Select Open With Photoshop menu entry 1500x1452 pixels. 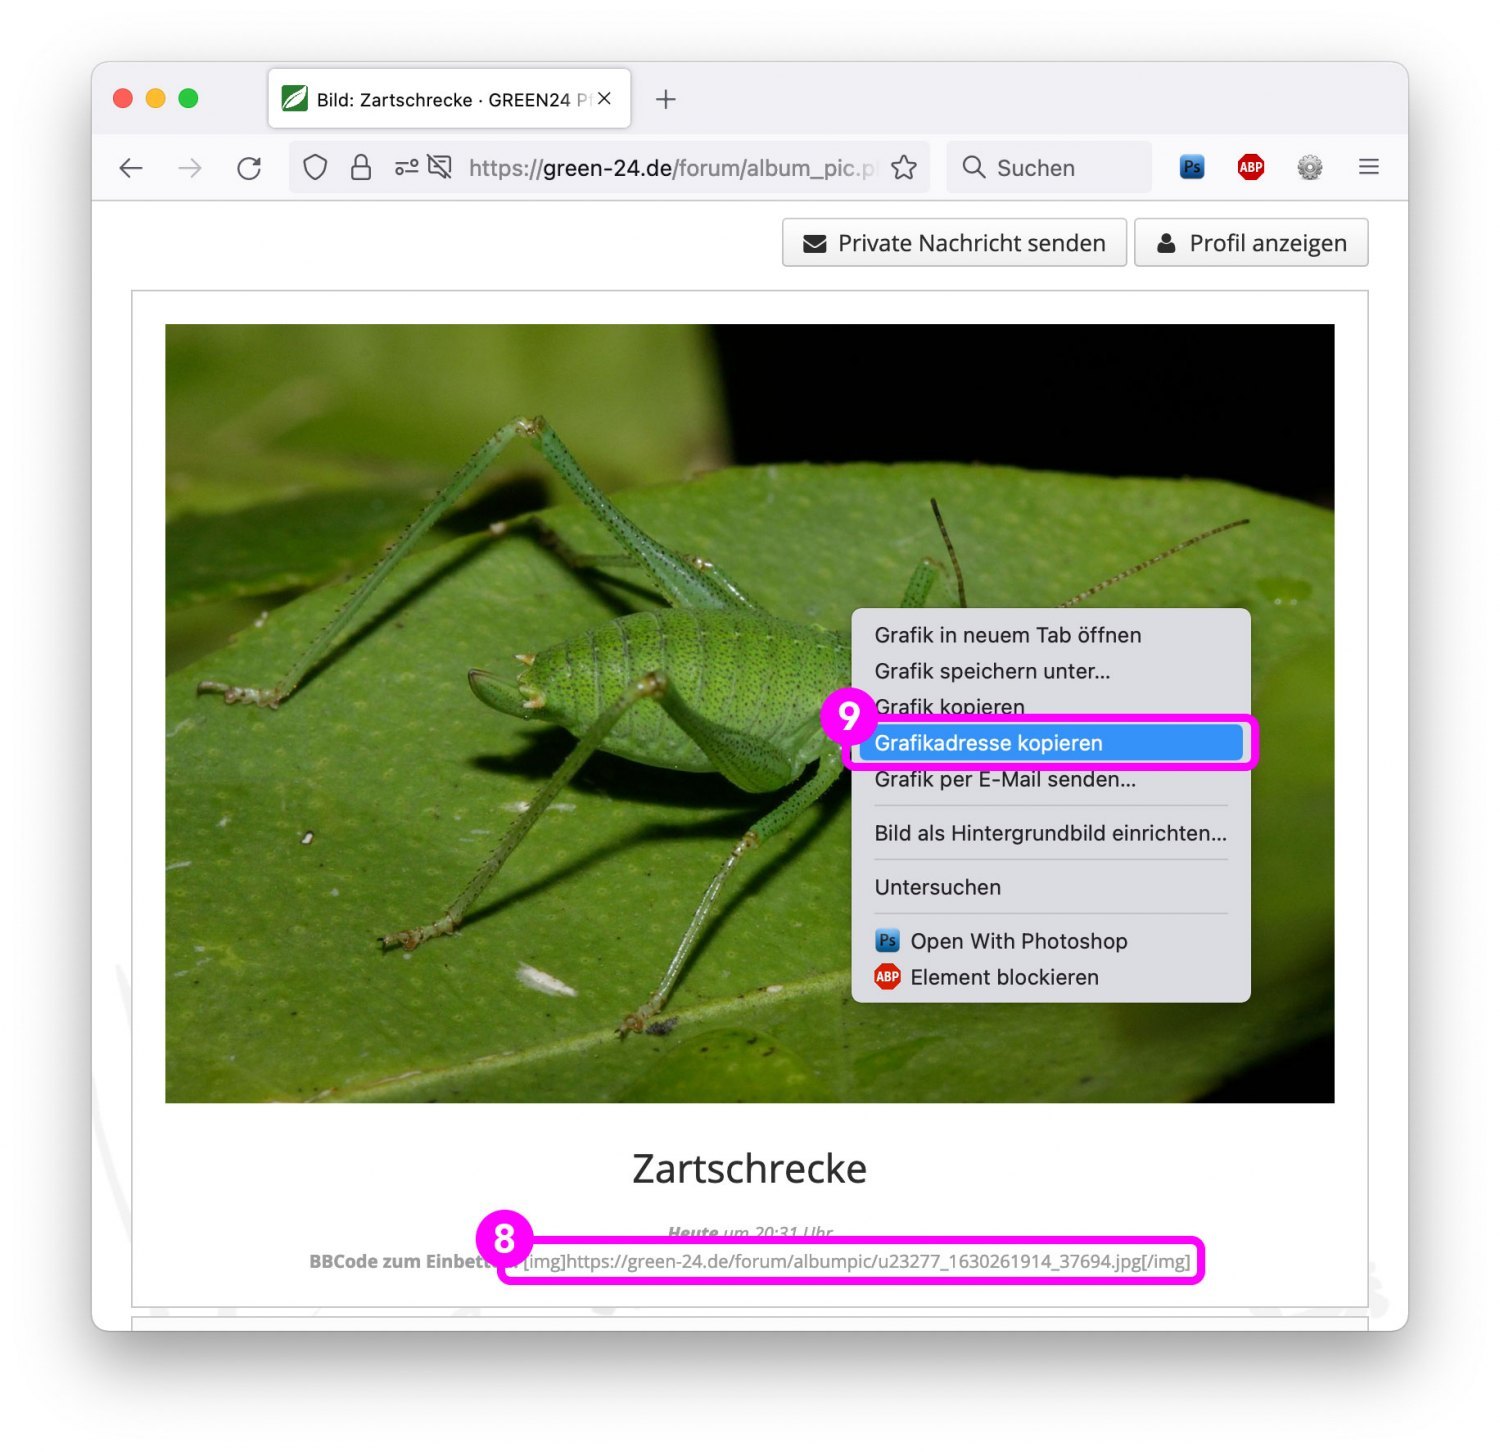1018,941
